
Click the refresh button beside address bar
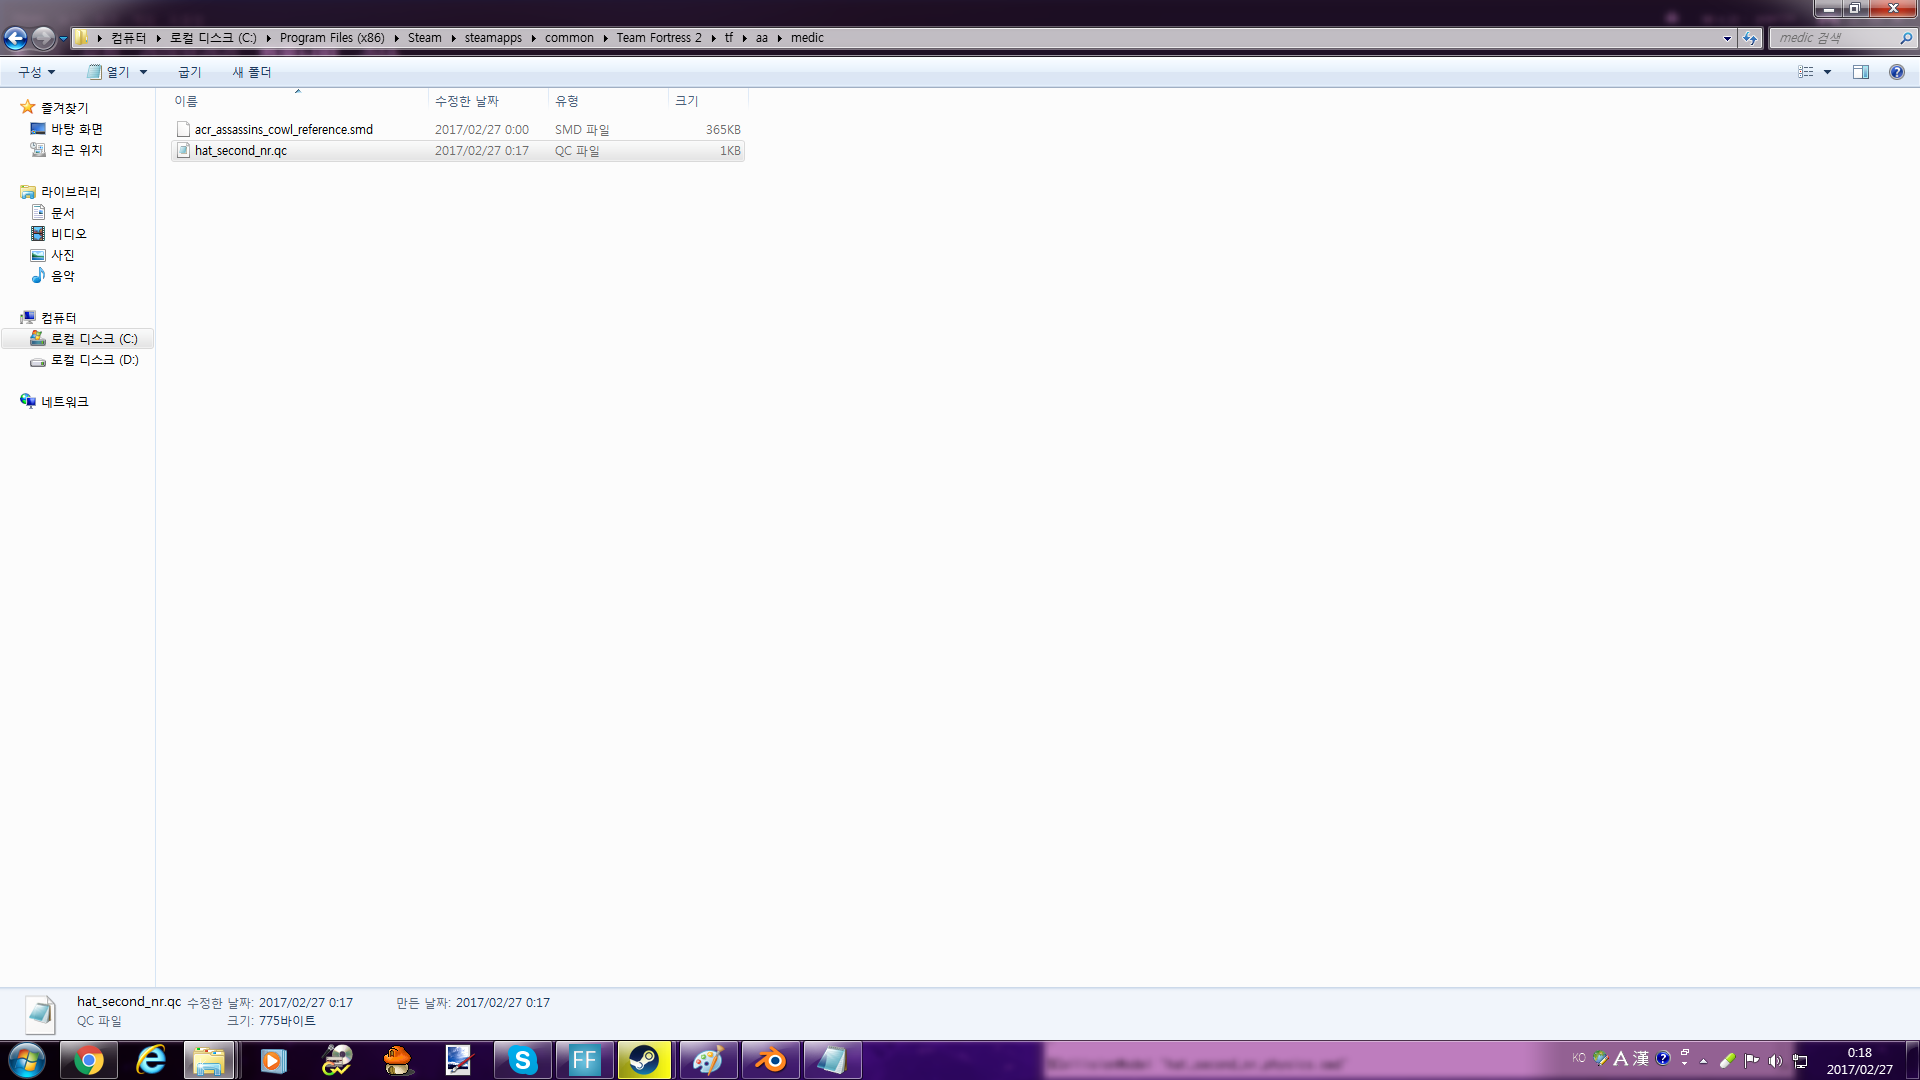pyautogui.click(x=1749, y=38)
